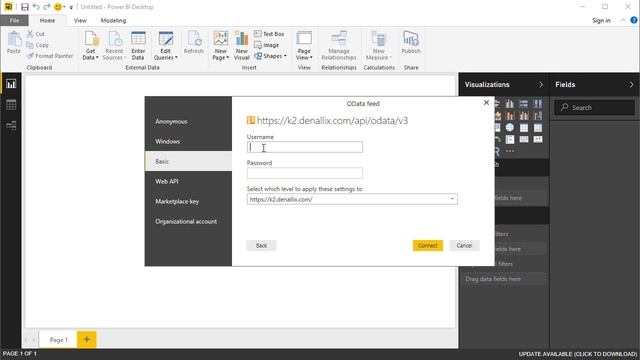Click into the Password input field
The image size is (640, 360).
click(304, 173)
